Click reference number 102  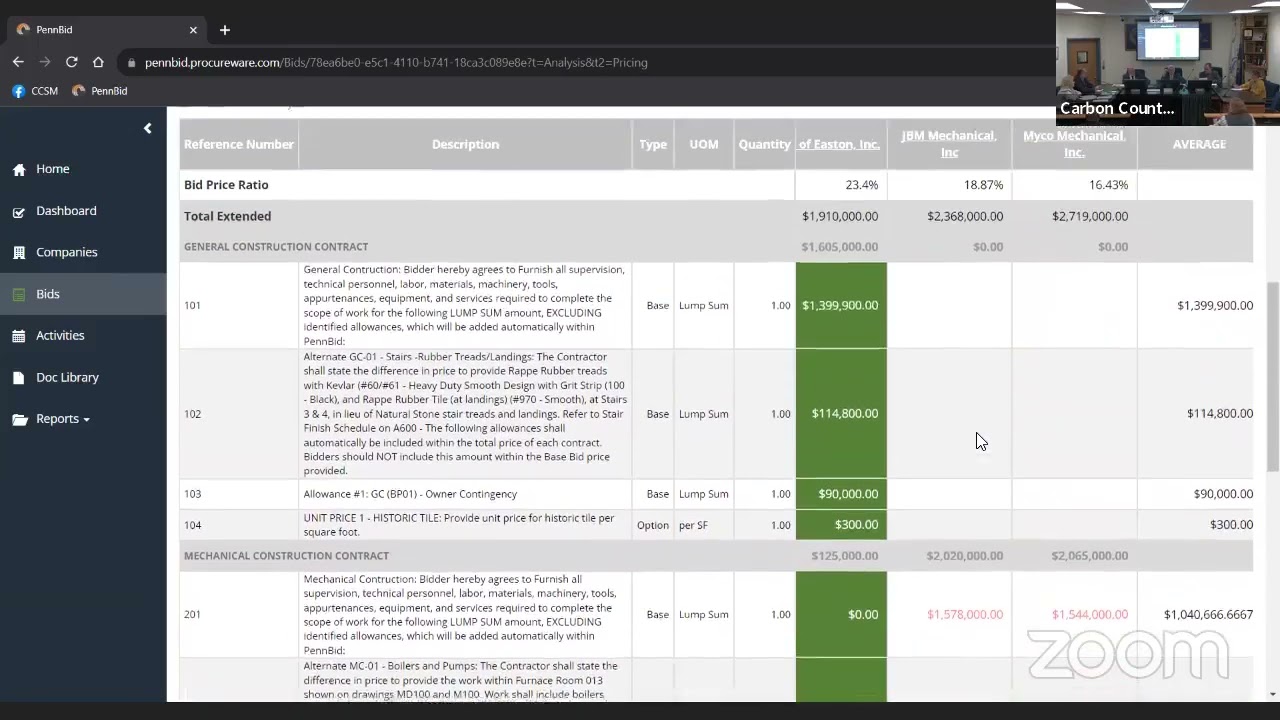pos(192,413)
